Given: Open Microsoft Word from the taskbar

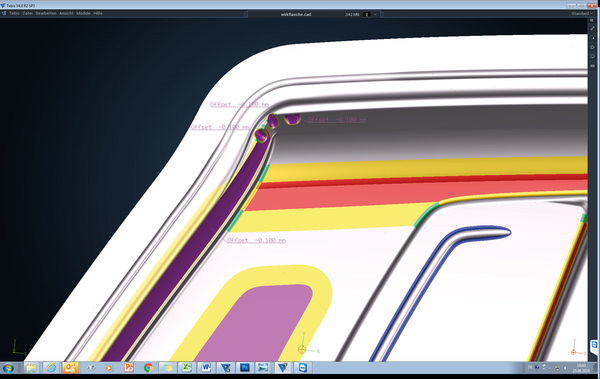Looking at the screenshot, I should pyautogui.click(x=206, y=368).
